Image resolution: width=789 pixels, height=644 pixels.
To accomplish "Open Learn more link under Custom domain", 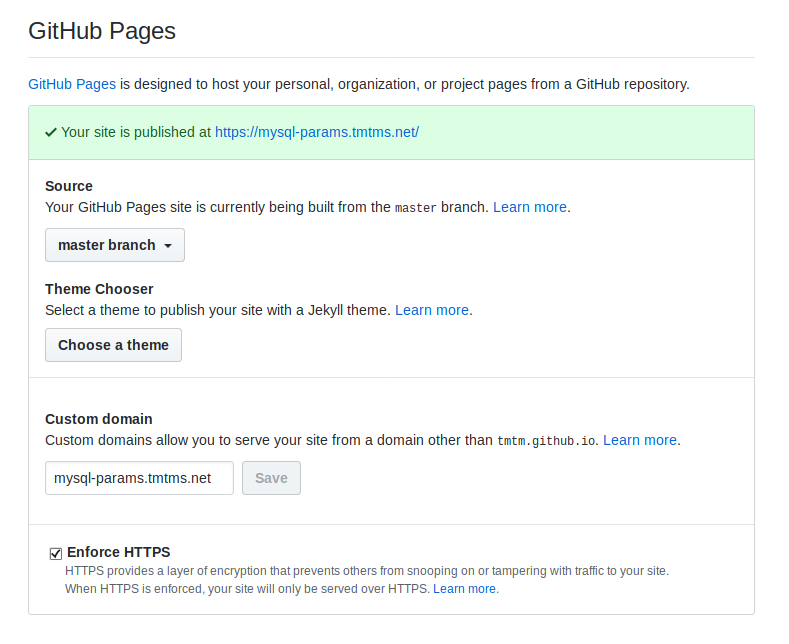I will (x=640, y=440).
